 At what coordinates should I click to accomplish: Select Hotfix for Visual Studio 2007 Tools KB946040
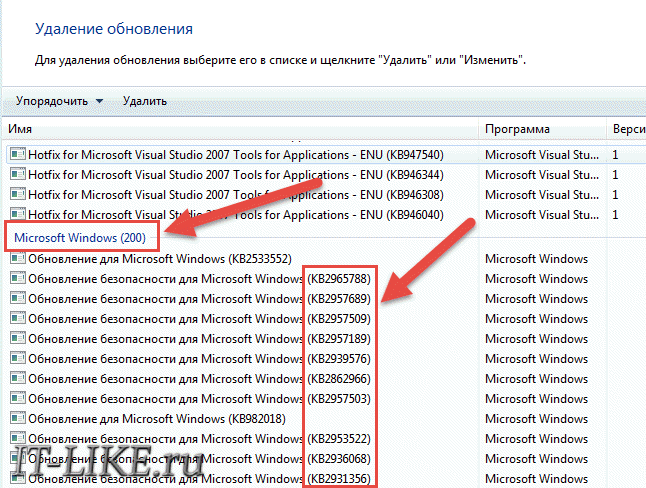236,215
